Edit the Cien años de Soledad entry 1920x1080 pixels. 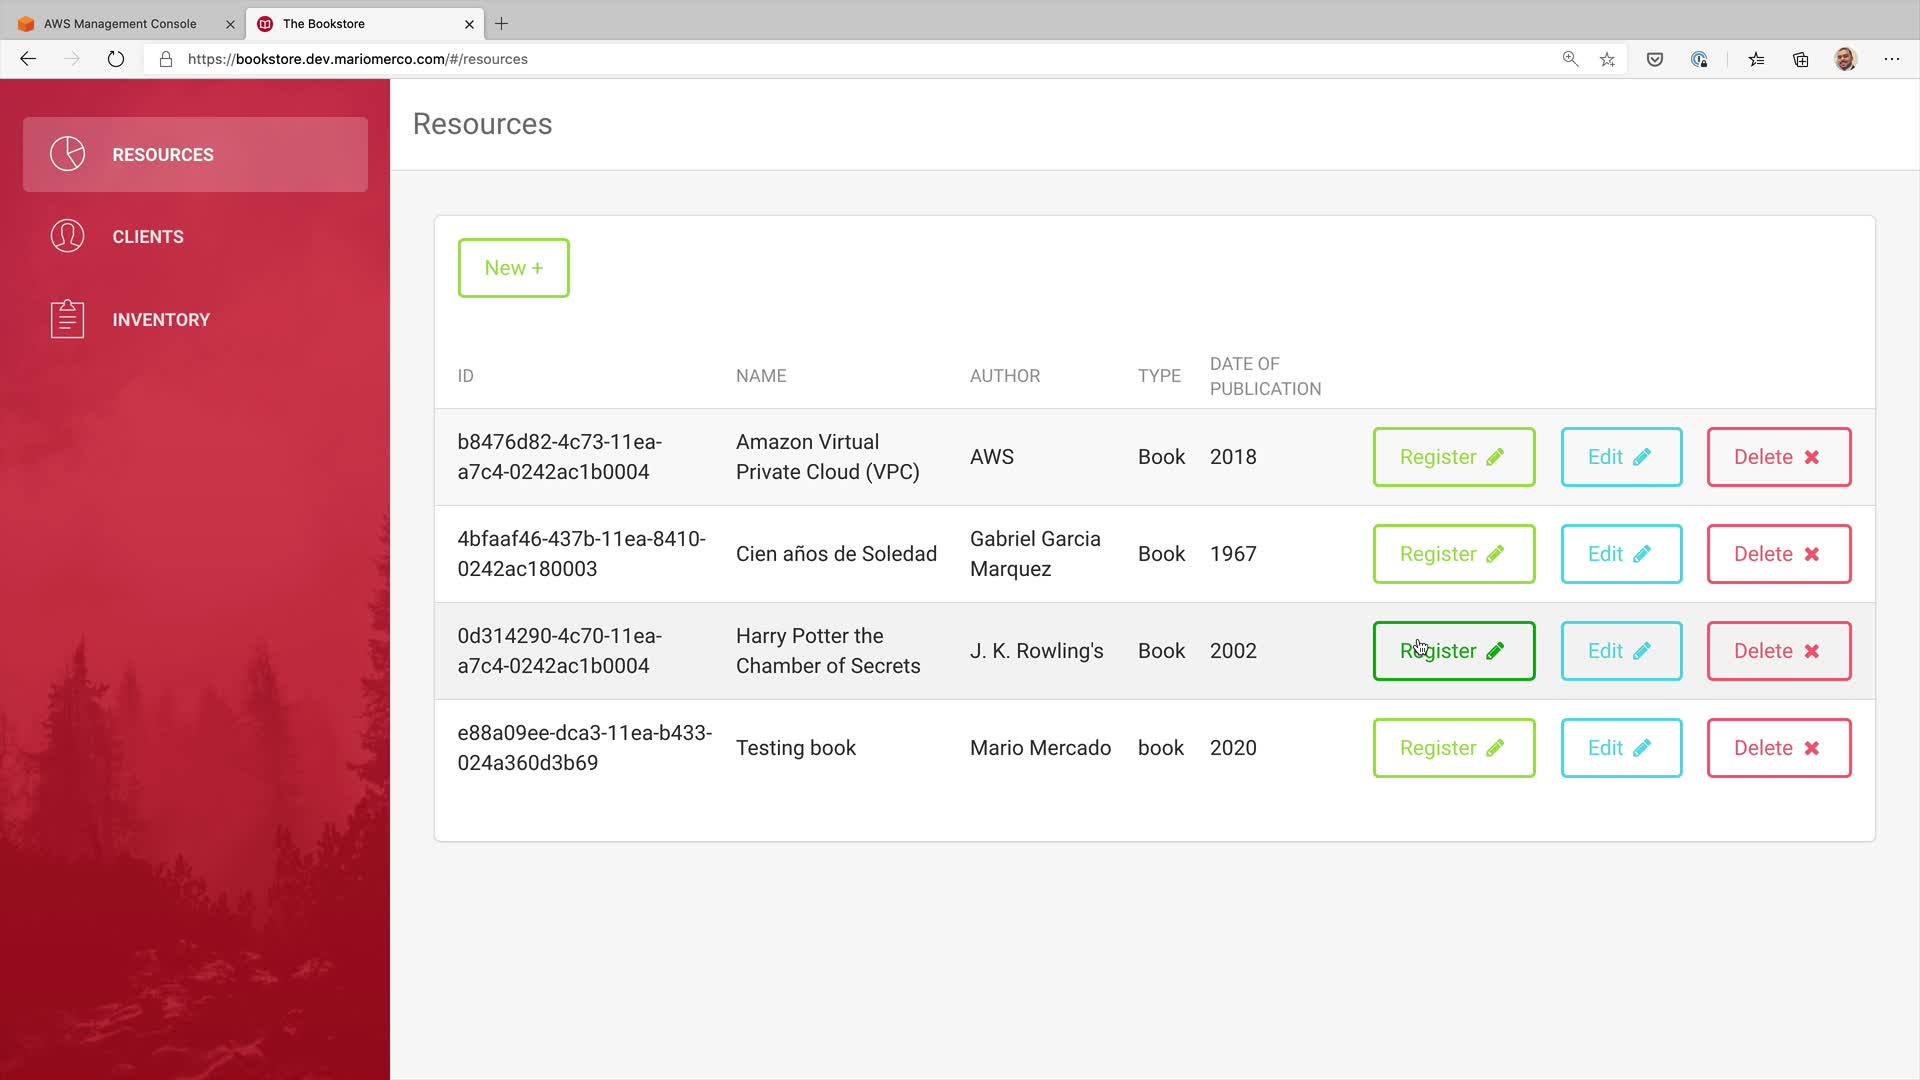click(x=1620, y=554)
